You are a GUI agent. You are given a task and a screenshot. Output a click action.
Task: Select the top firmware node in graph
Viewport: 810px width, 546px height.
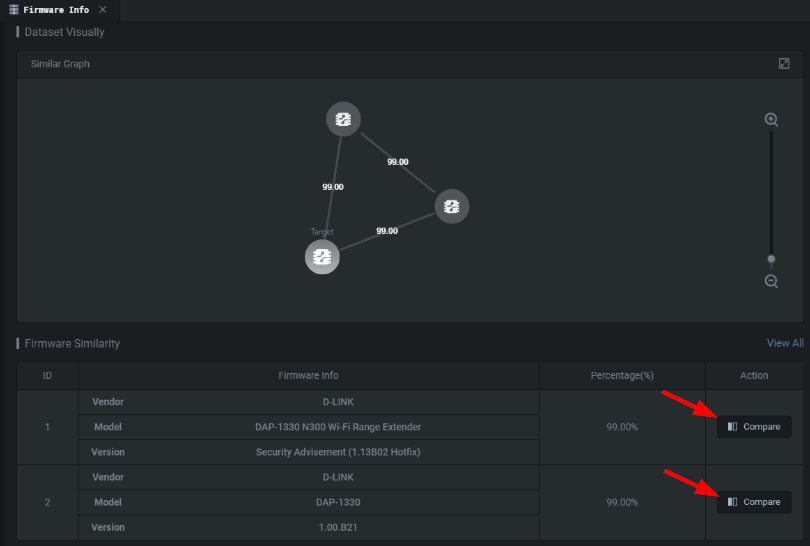pyautogui.click(x=343, y=119)
